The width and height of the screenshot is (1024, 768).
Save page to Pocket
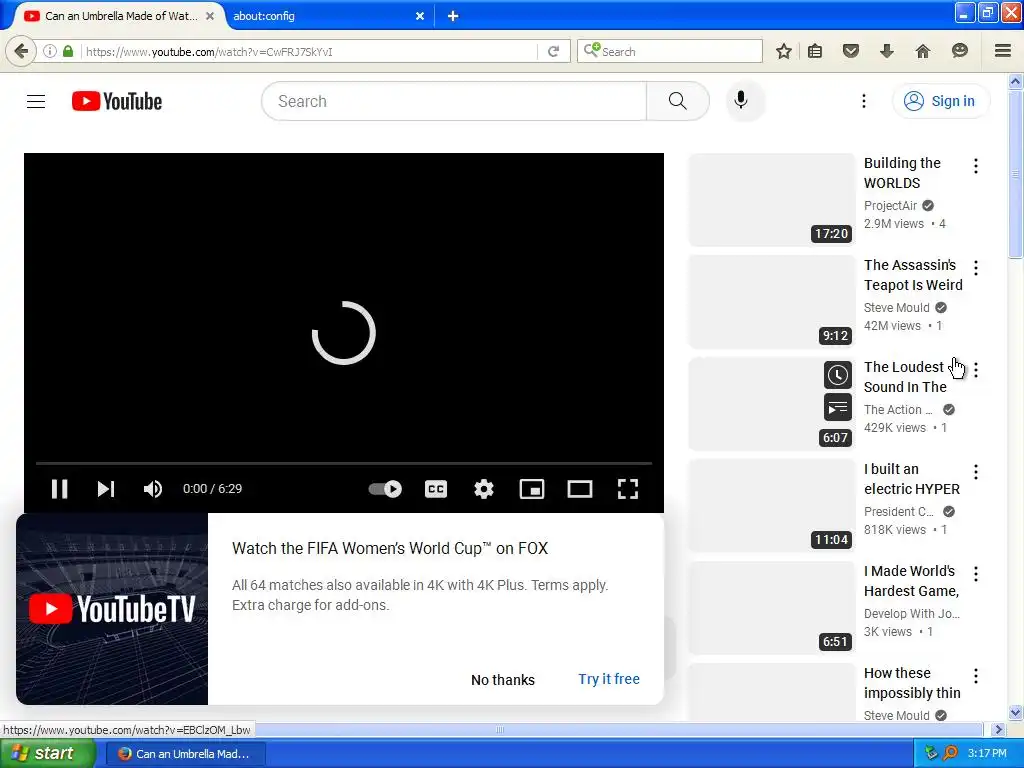(x=850, y=51)
